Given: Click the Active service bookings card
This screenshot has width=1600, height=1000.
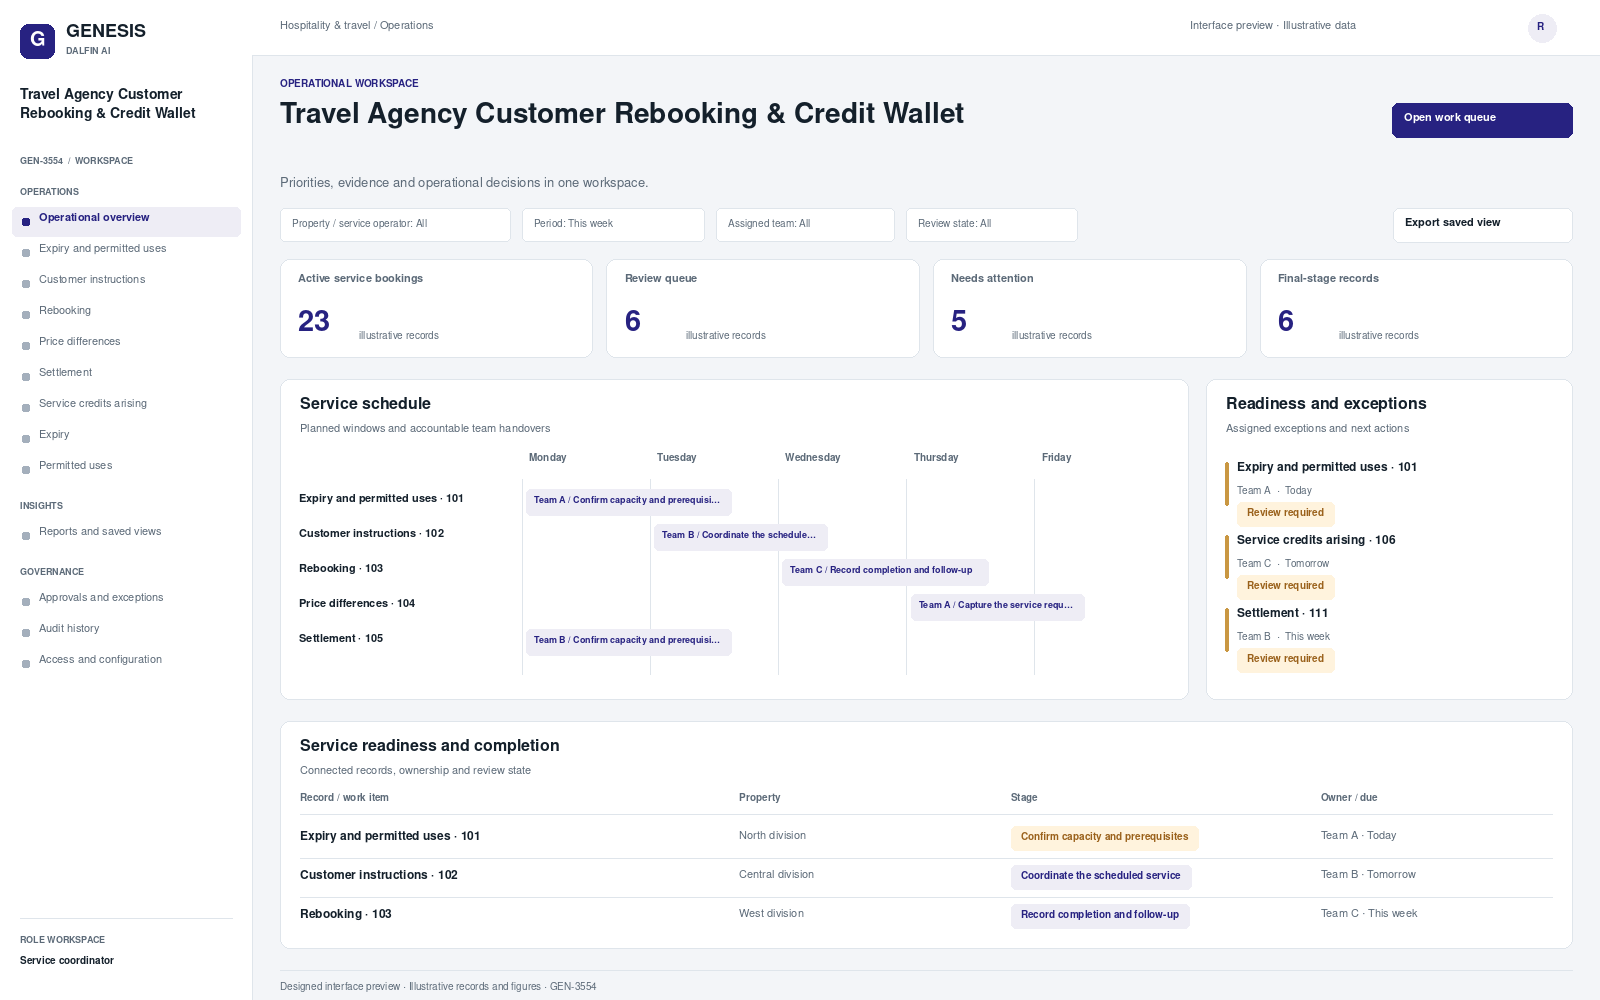Looking at the screenshot, I should (436, 308).
